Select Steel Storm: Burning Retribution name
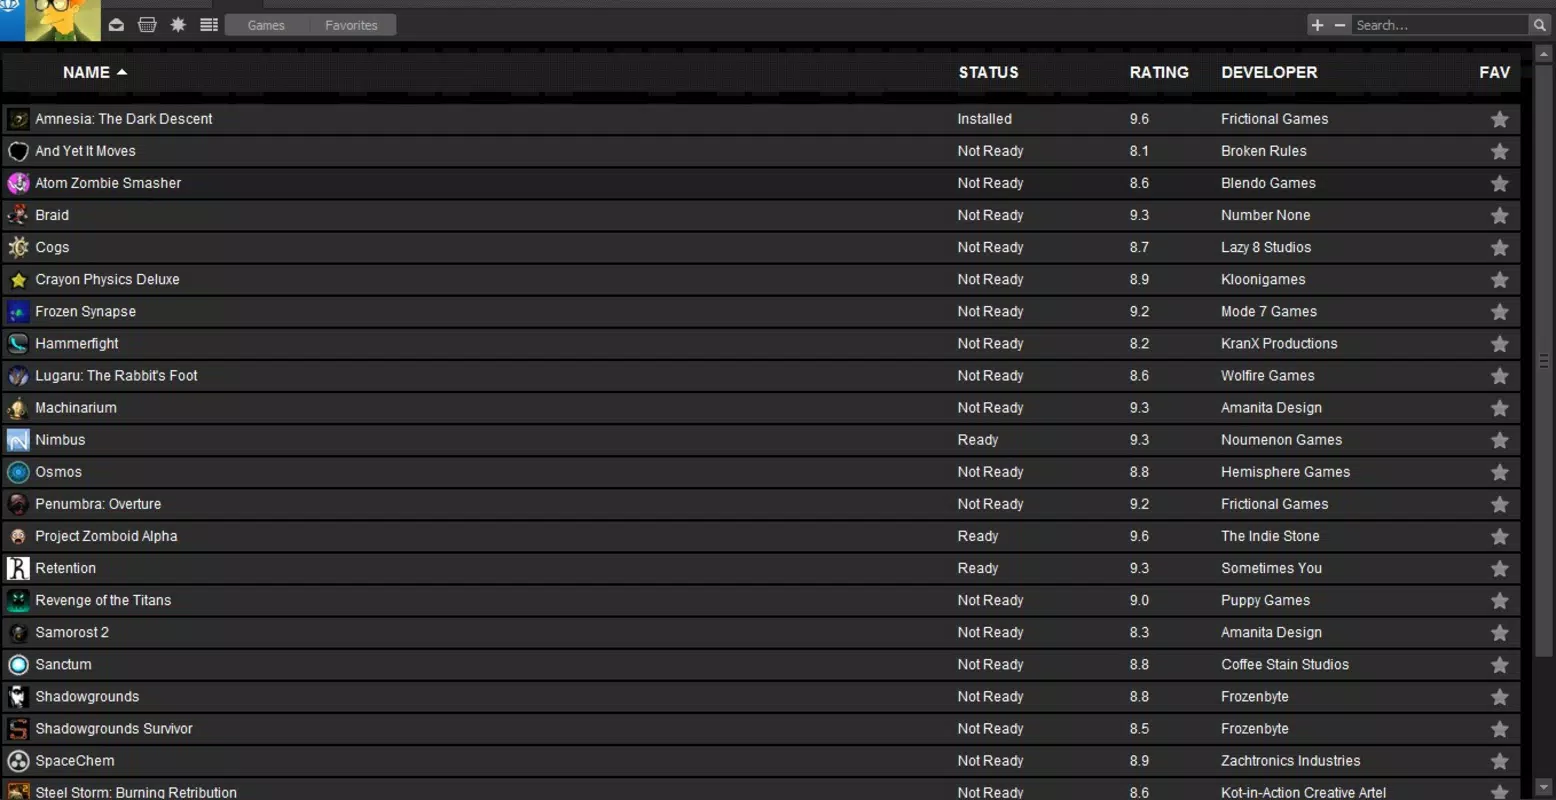 coord(136,792)
